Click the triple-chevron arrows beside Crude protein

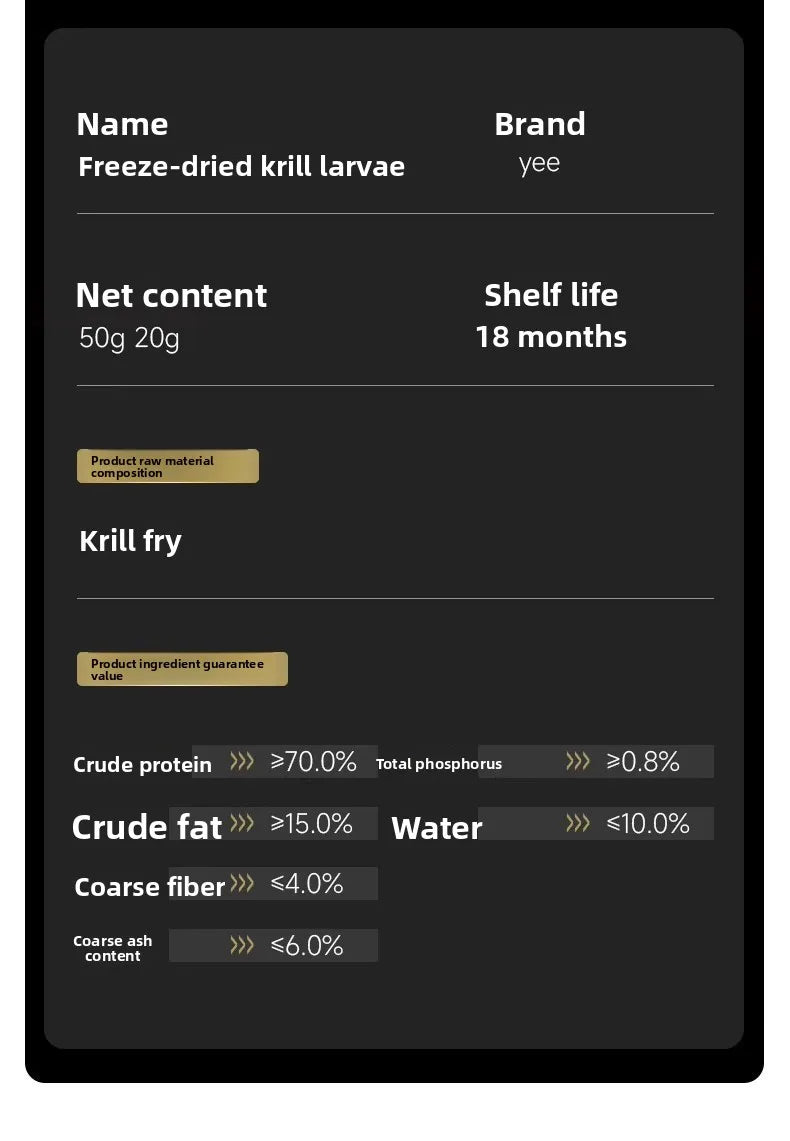click(242, 762)
